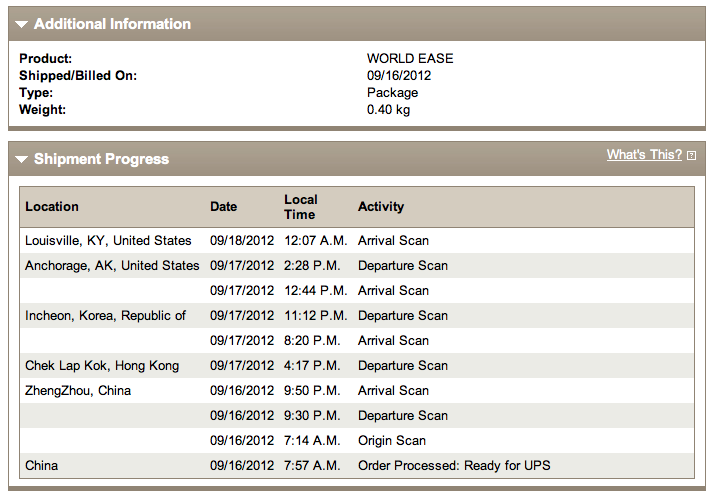The height and width of the screenshot is (500, 713).
Task: Select the Louisville, KY, United States row
Action: [x=108, y=241]
